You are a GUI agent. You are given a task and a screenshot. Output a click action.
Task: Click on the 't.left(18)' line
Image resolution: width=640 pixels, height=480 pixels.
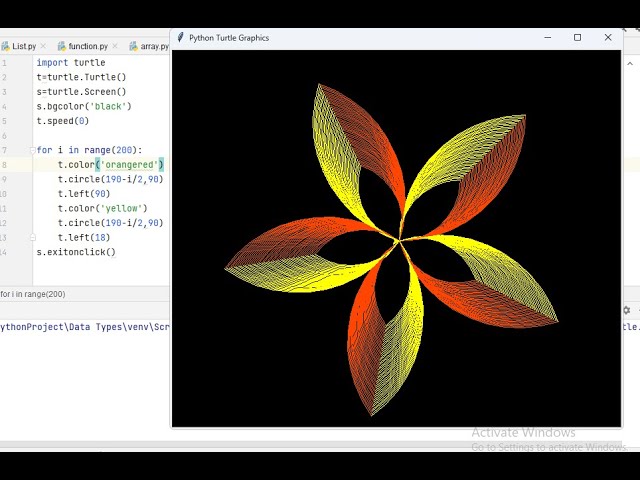click(84, 237)
